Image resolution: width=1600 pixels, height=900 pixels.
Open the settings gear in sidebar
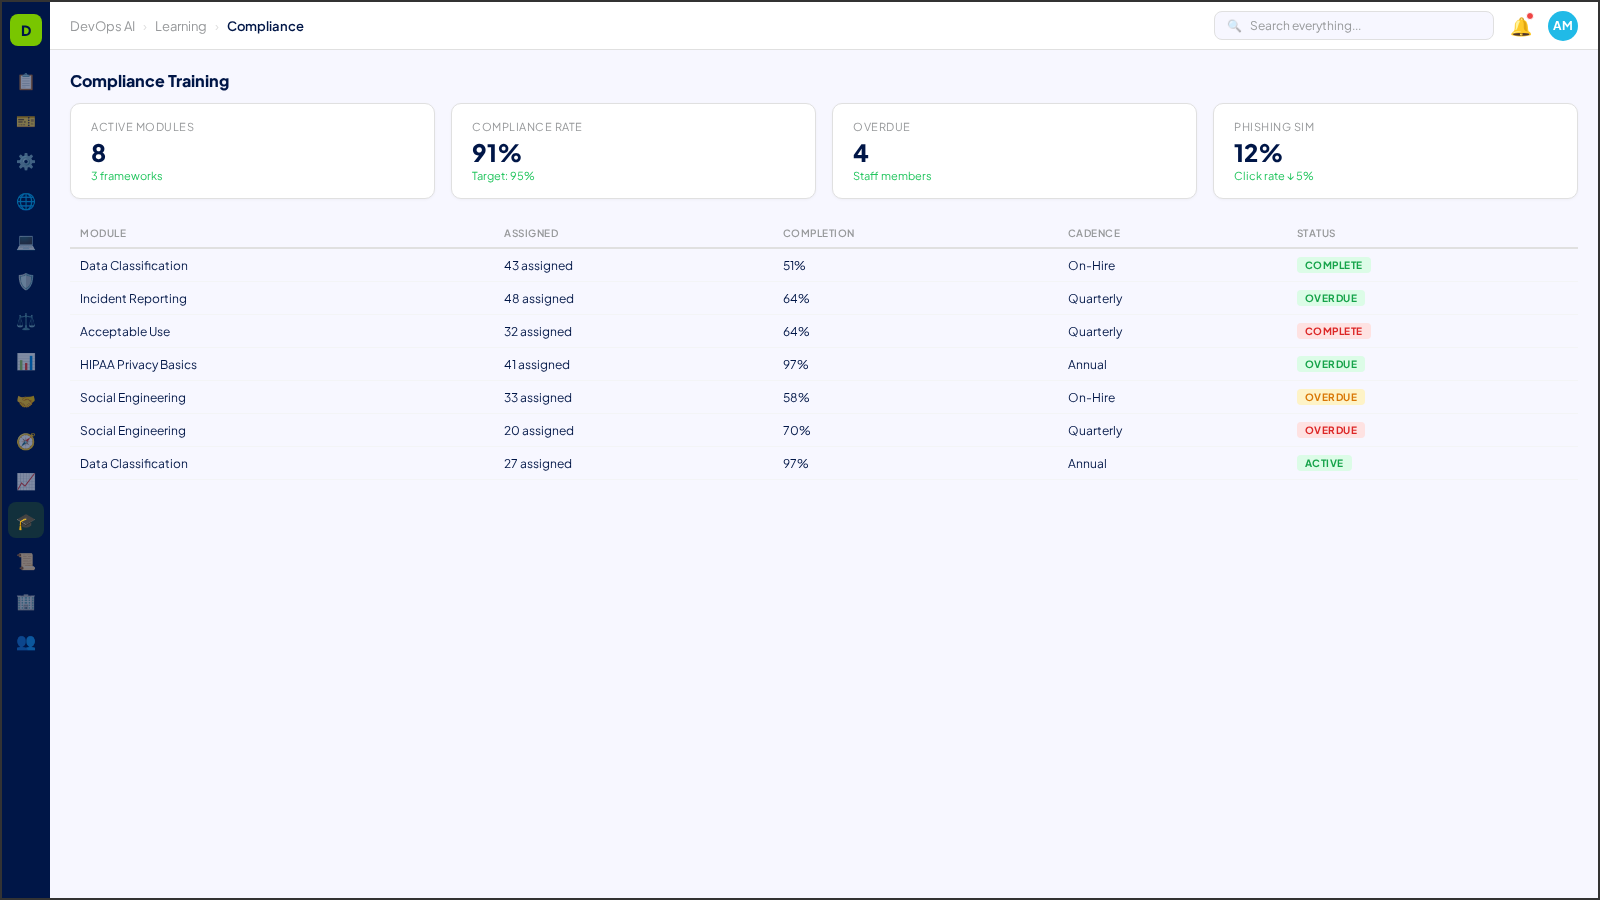point(26,161)
